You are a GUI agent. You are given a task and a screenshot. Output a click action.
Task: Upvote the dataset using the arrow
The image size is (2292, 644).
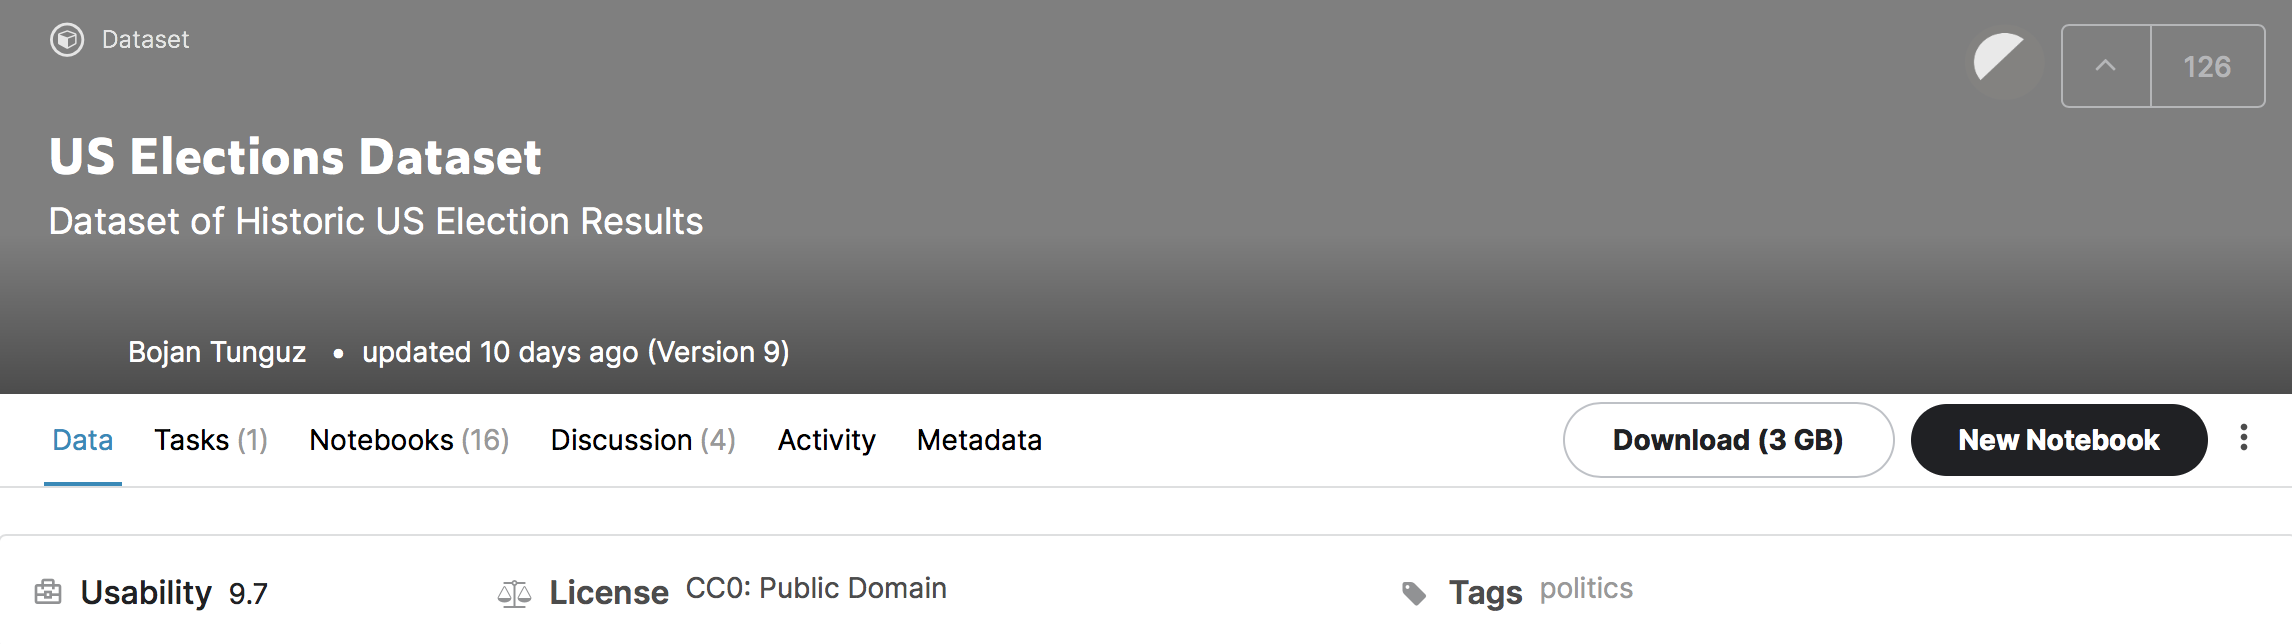point(2106,66)
